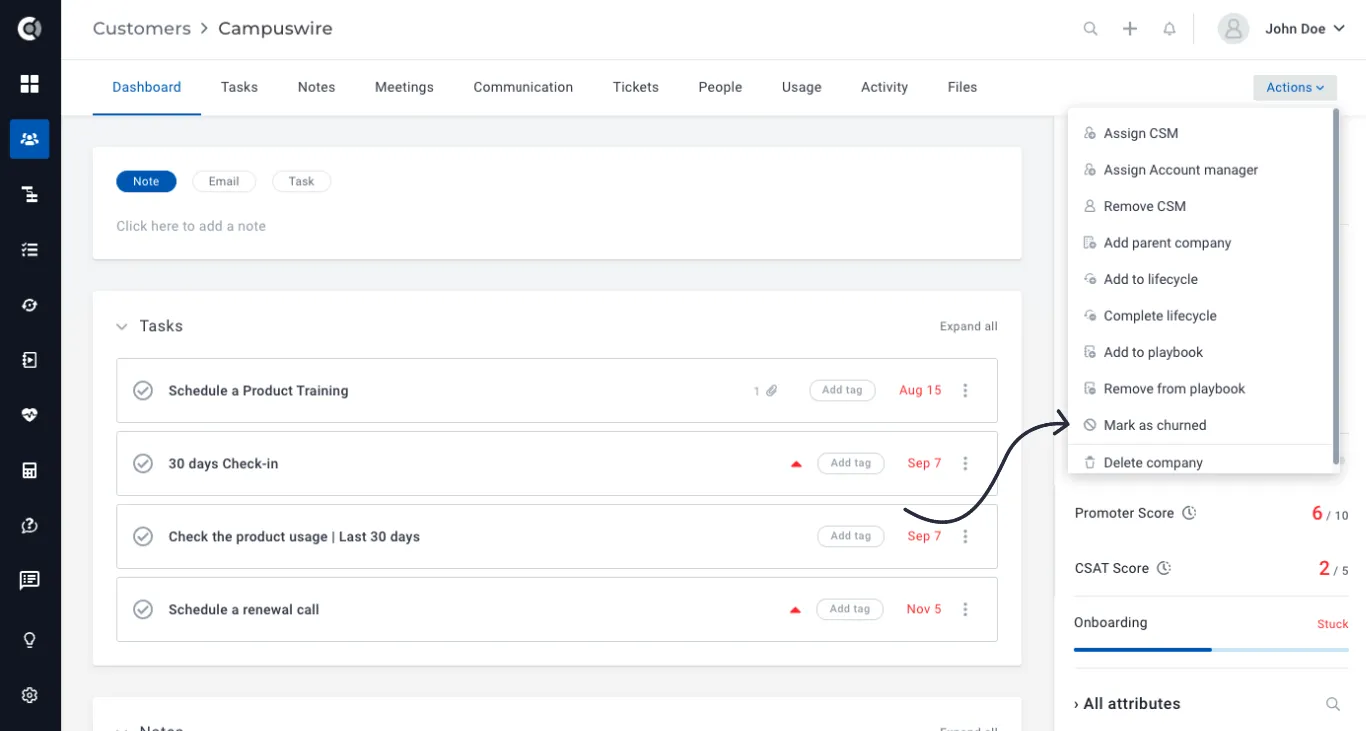This screenshot has width=1366, height=731.
Task: Click the calculator icon in the sidebar
Action: (29, 470)
